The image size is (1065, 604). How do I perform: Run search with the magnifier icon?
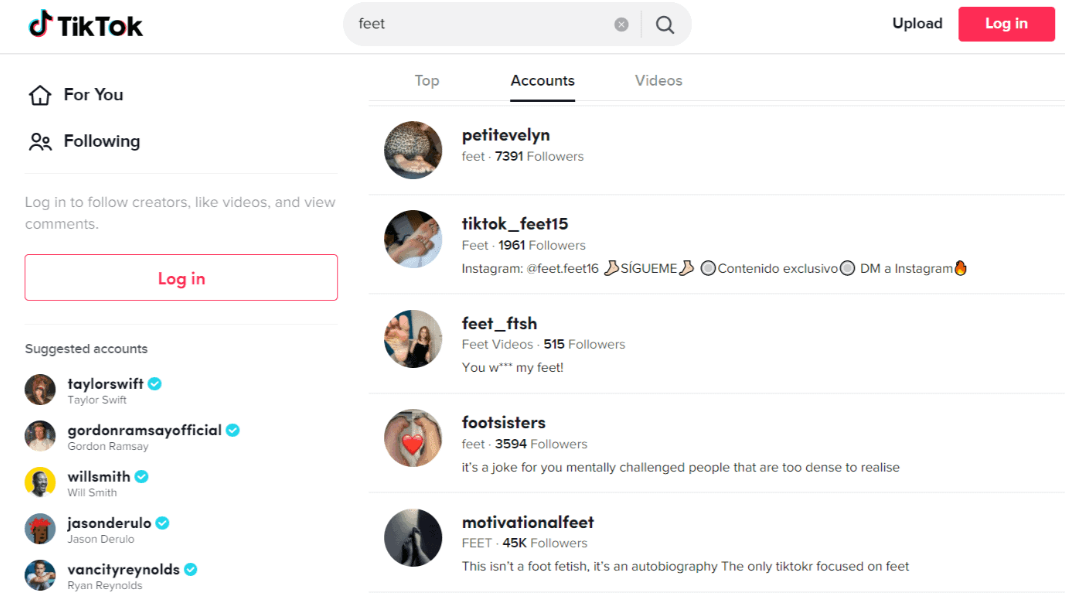pyautogui.click(x=665, y=25)
